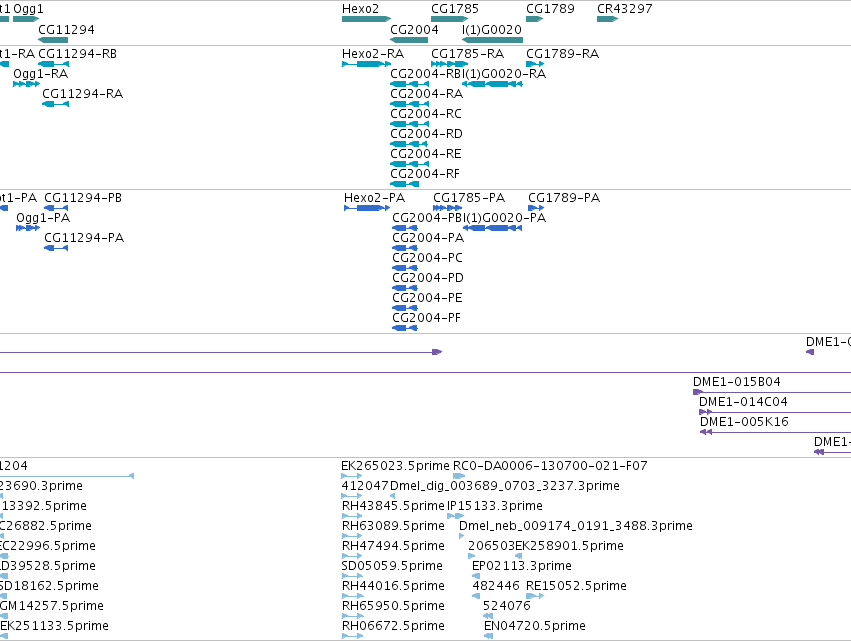Image resolution: width=851 pixels, height=641 pixels.
Task: Select the CG2004-RF transcript
Action: coord(404,185)
